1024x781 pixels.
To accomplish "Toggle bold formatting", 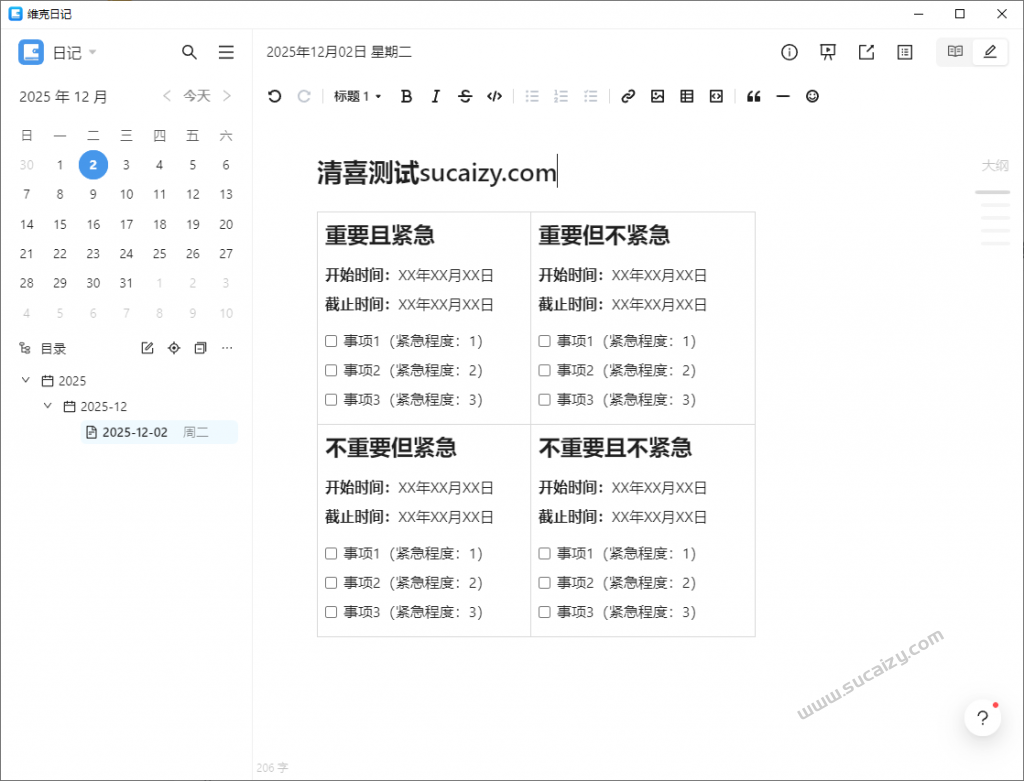I will pos(406,96).
